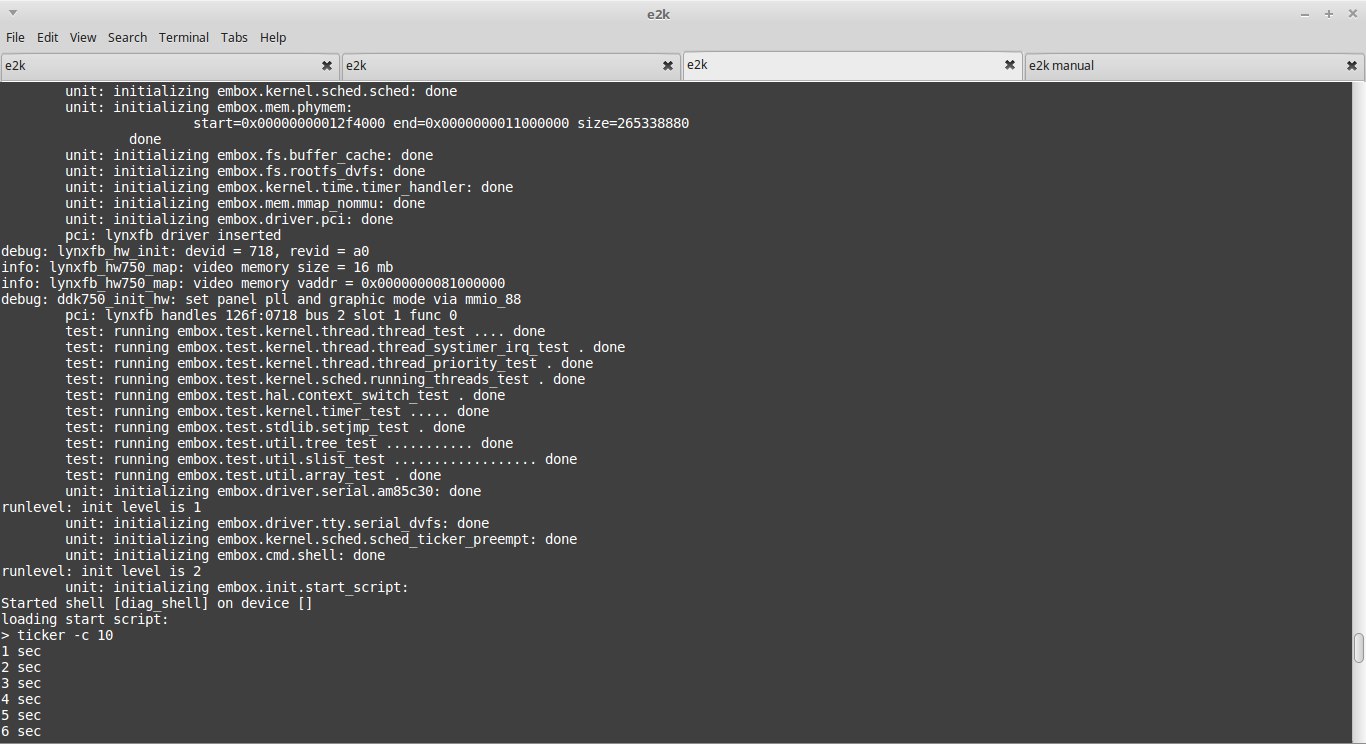Open the Edit menu
The width and height of the screenshot is (1366, 744).
pyautogui.click(x=47, y=37)
